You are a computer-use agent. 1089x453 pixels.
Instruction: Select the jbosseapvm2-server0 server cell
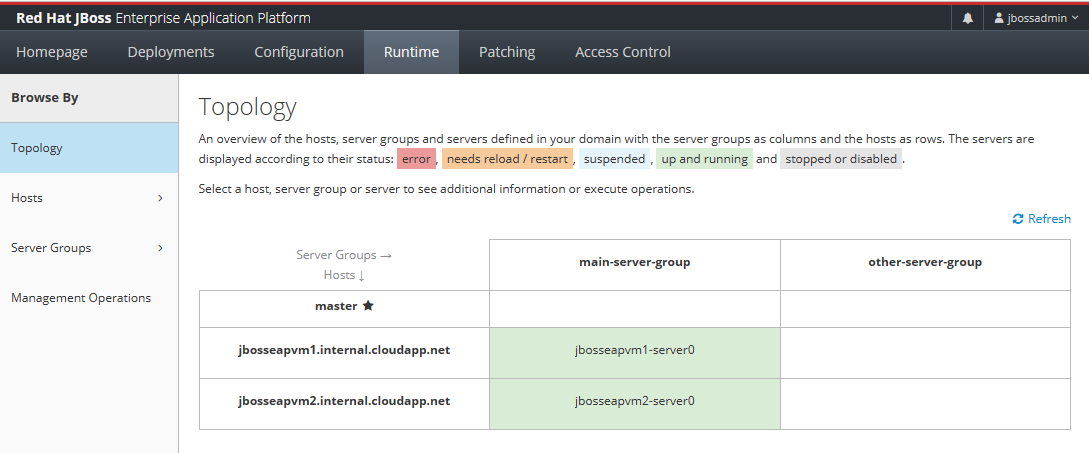tap(635, 402)
